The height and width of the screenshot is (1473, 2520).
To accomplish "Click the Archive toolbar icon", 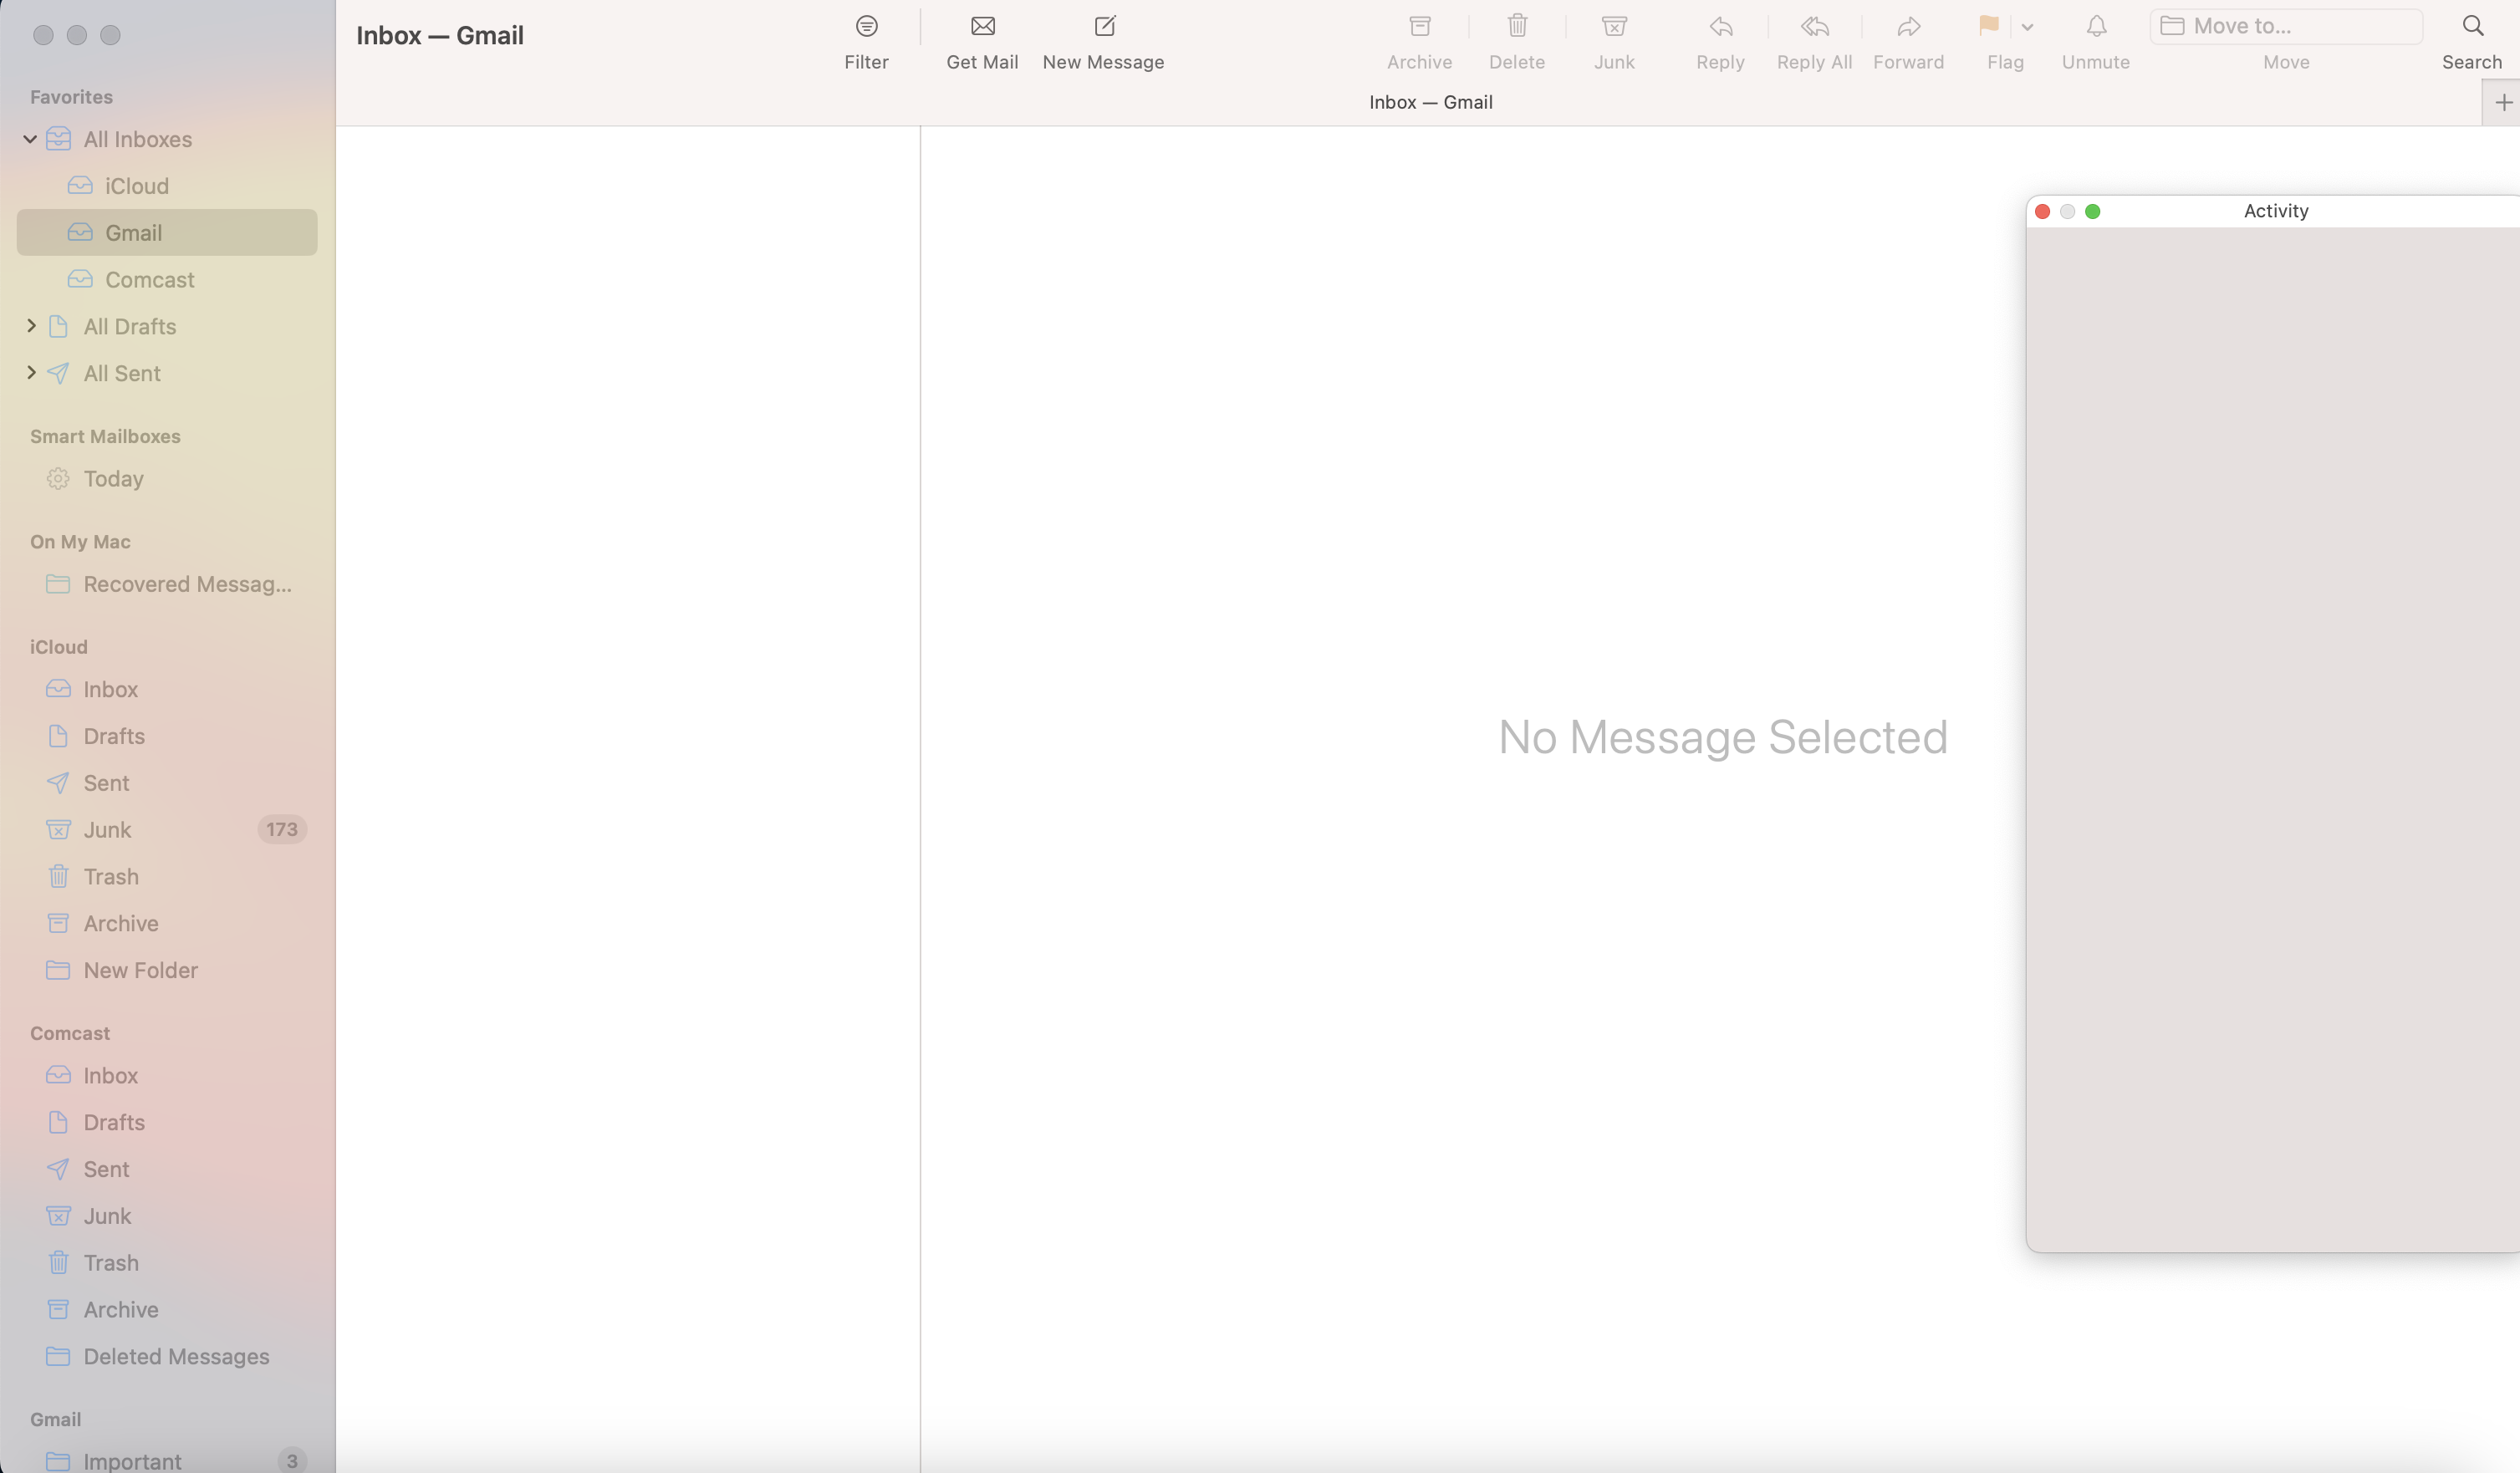I will 1419,27.
